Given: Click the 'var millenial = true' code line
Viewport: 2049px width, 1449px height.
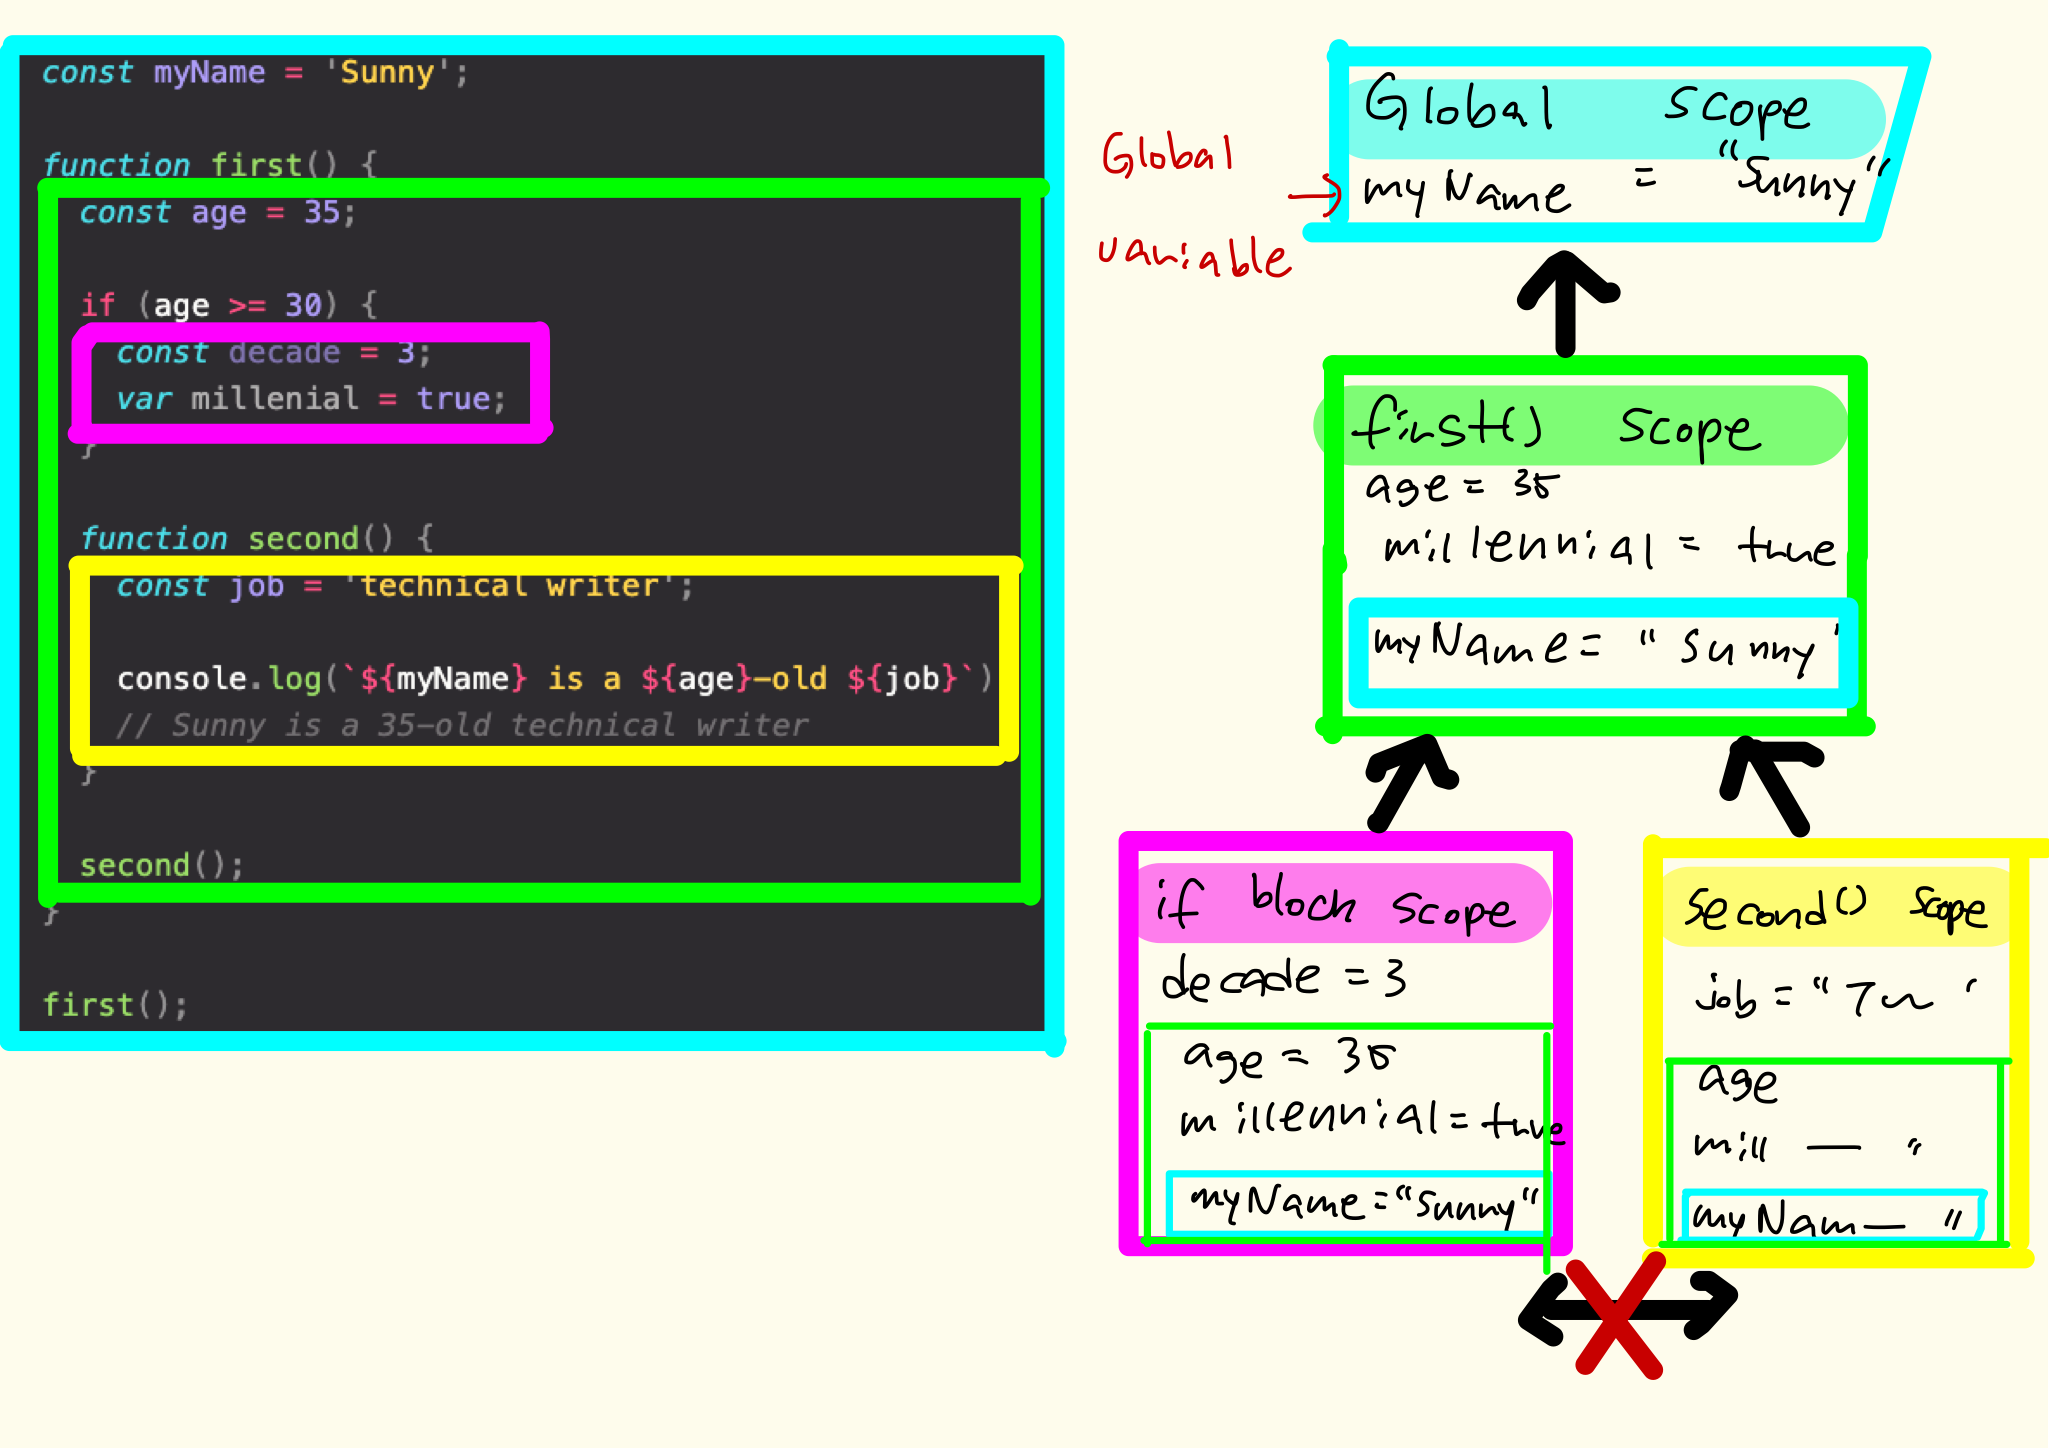Looking at the screenshot, I should (x=310, y=399).
